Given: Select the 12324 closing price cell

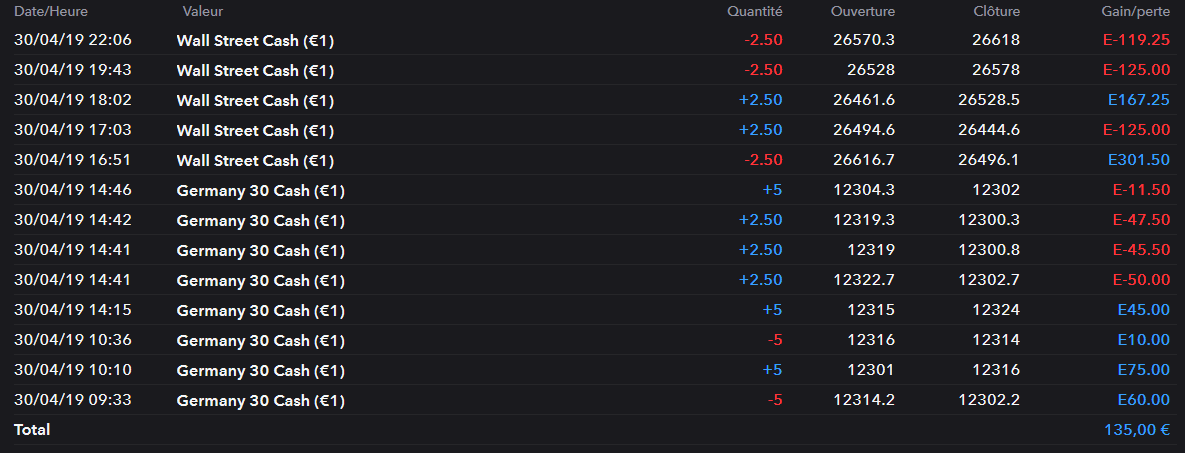Looking at the screenshot, I should (996, 310).
